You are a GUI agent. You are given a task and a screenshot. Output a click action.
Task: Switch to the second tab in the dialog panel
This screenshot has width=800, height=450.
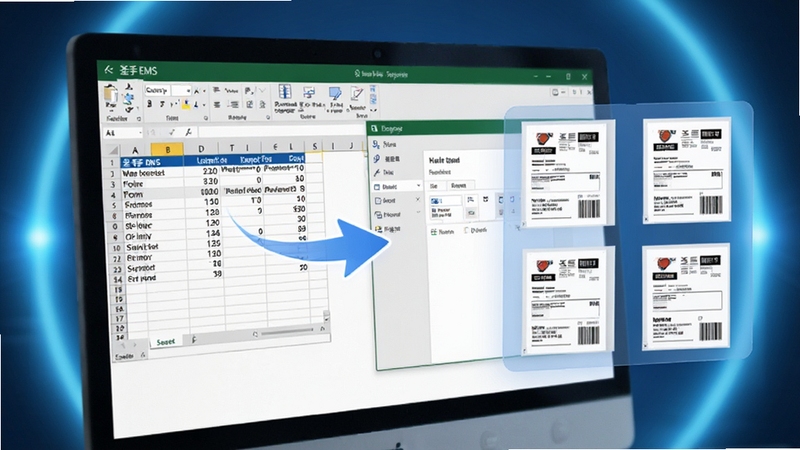(x=459, y=185)
